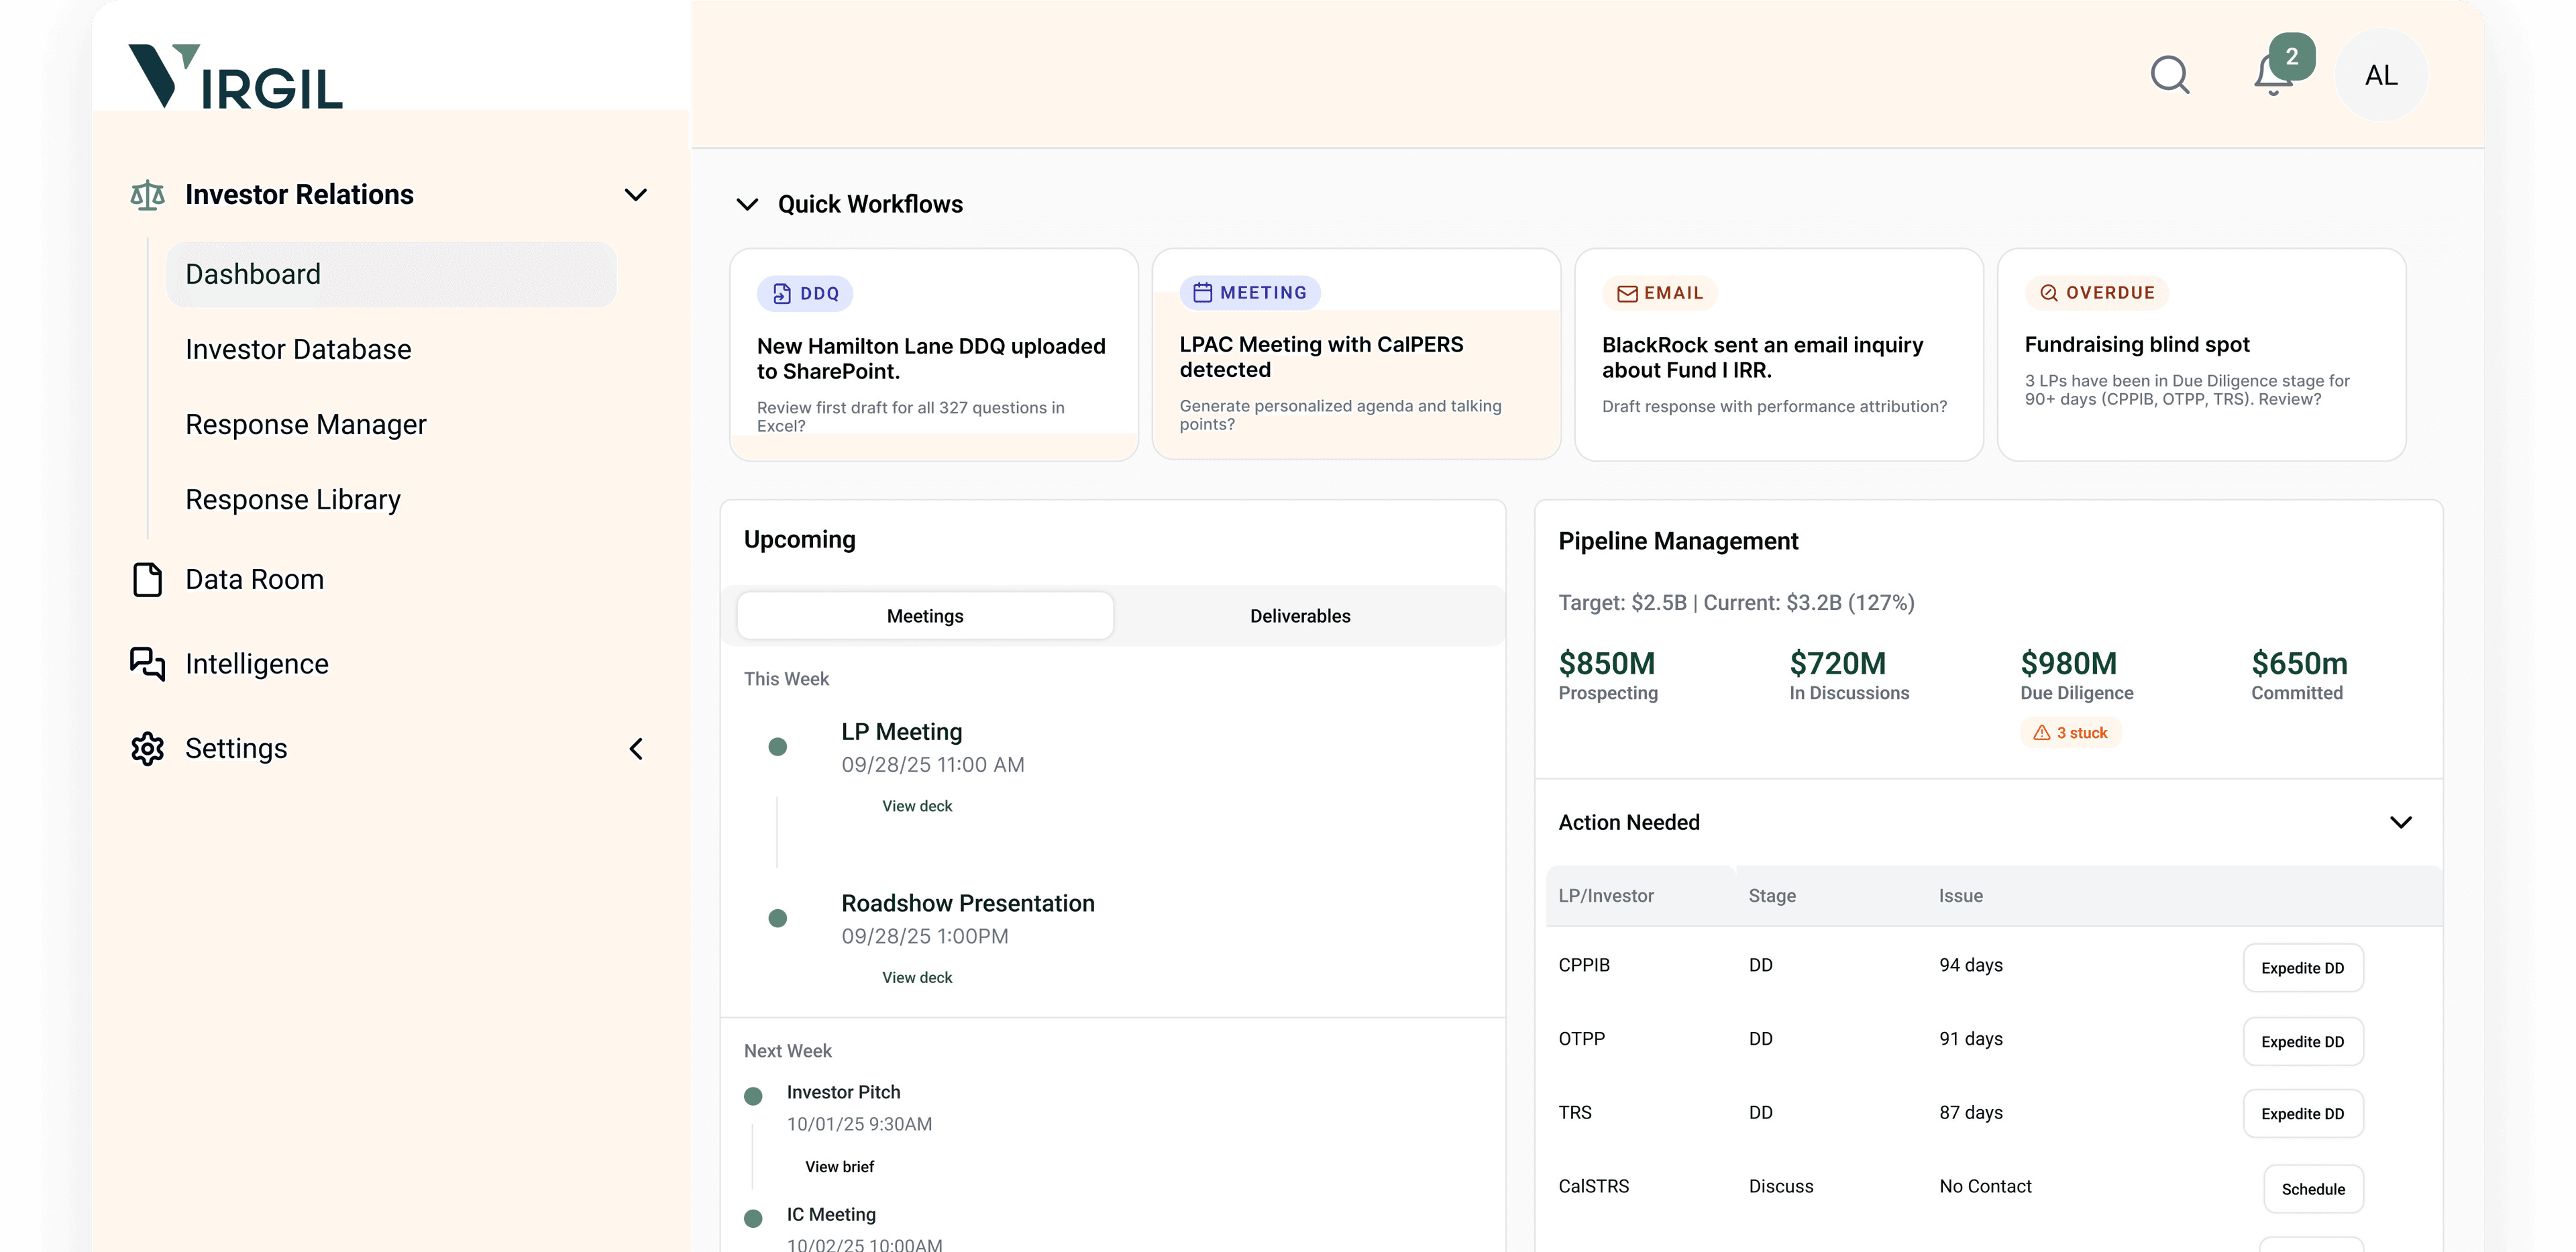2576x1252 pixels.
Task: Collapse the Investor Relations section
Action: coord(636,194)
